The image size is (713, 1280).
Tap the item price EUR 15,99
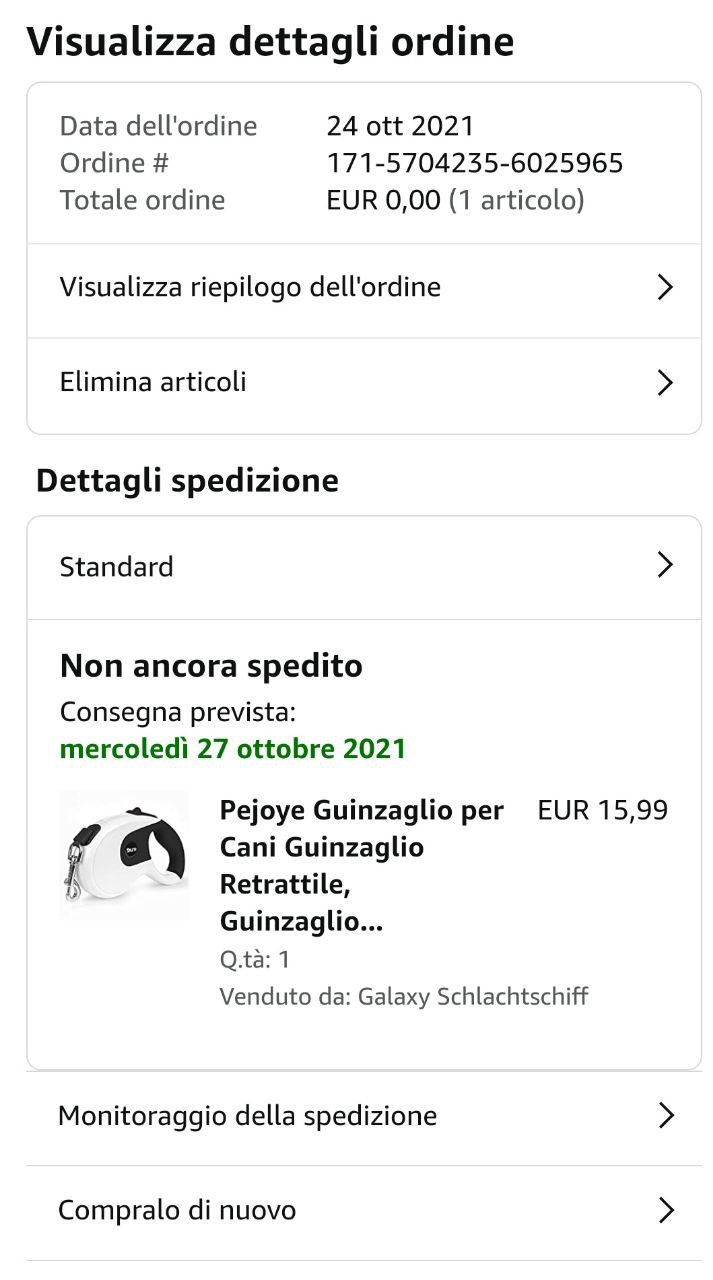(x=602, y=810)
